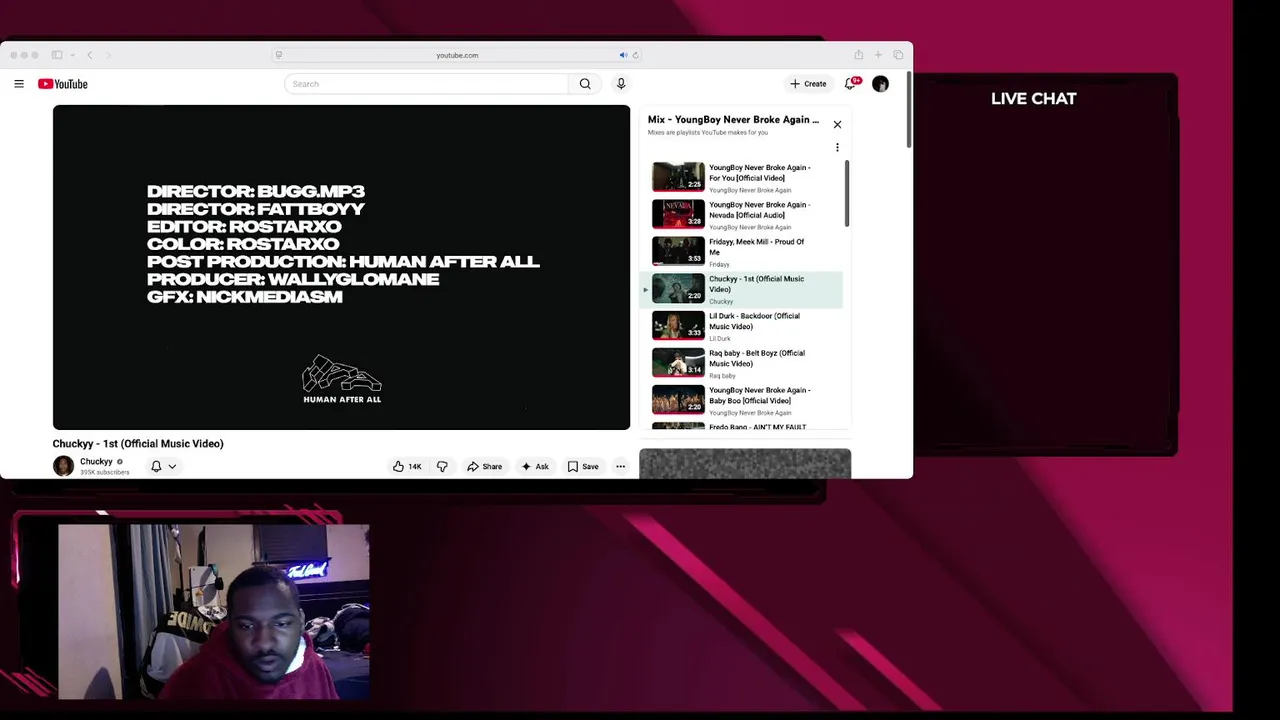Image resolution: width=1280 pixels, height=720 pixels.
Task: Show the Safari tab overview
Action: click(898, 55)
